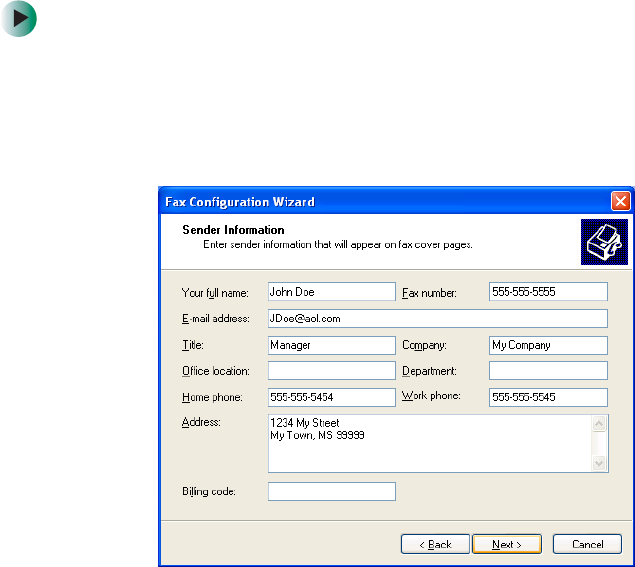Focus the Home phone input
The height and width of the screenshot is (567, 635).
coord(332,397)
